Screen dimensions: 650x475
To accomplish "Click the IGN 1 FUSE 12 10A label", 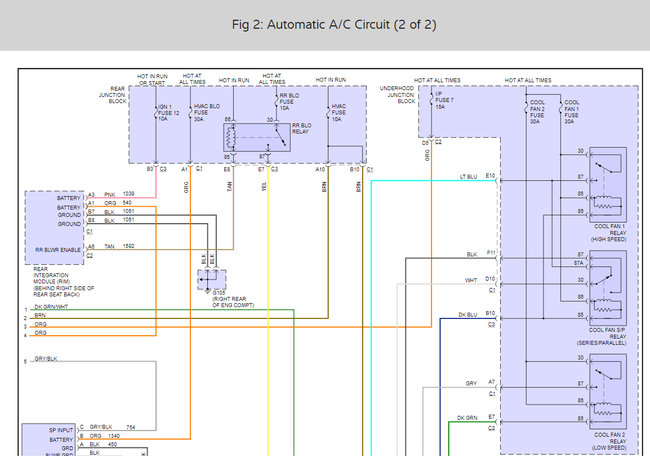I will (x=169, y=113).
